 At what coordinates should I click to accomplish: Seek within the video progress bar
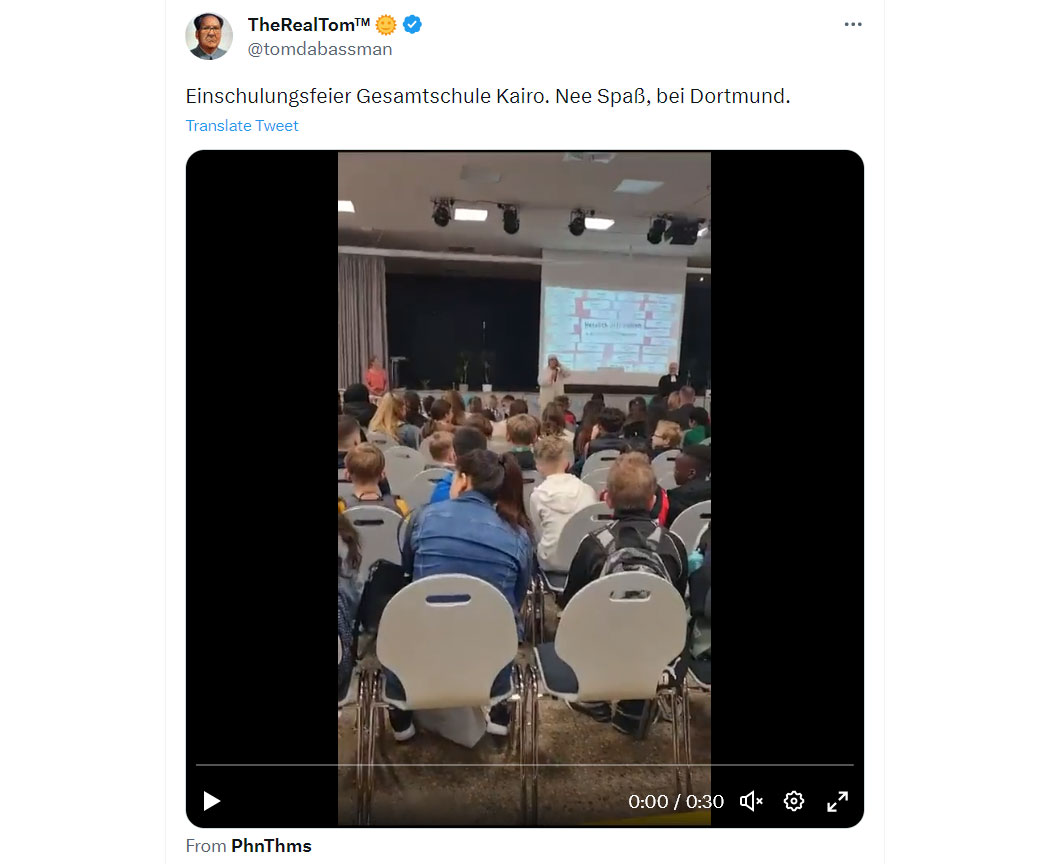(524, 764)
